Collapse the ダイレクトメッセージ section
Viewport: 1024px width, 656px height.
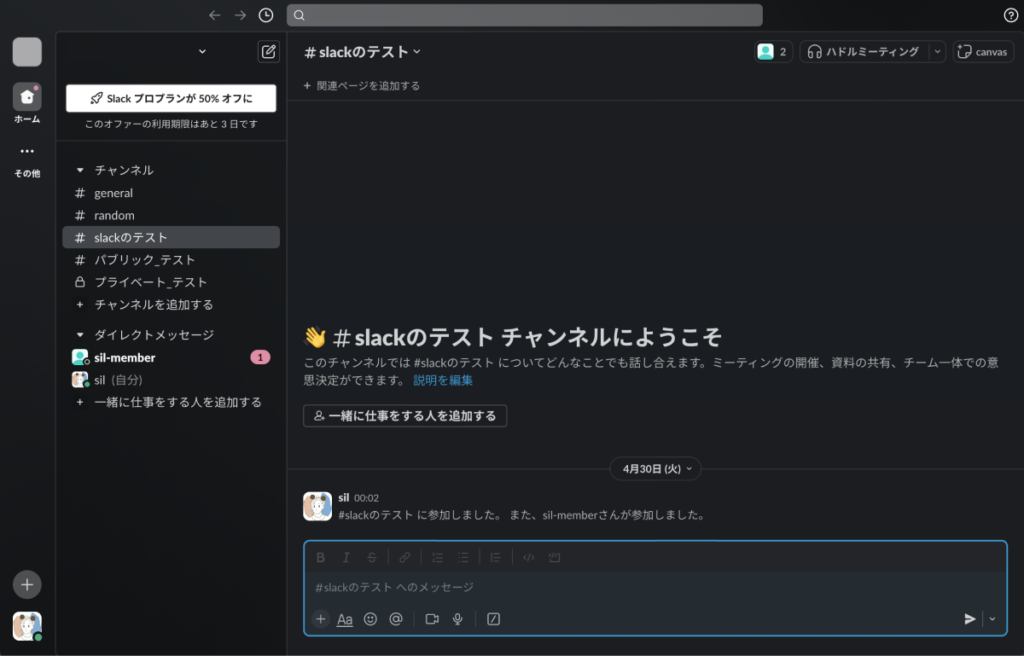81,335
